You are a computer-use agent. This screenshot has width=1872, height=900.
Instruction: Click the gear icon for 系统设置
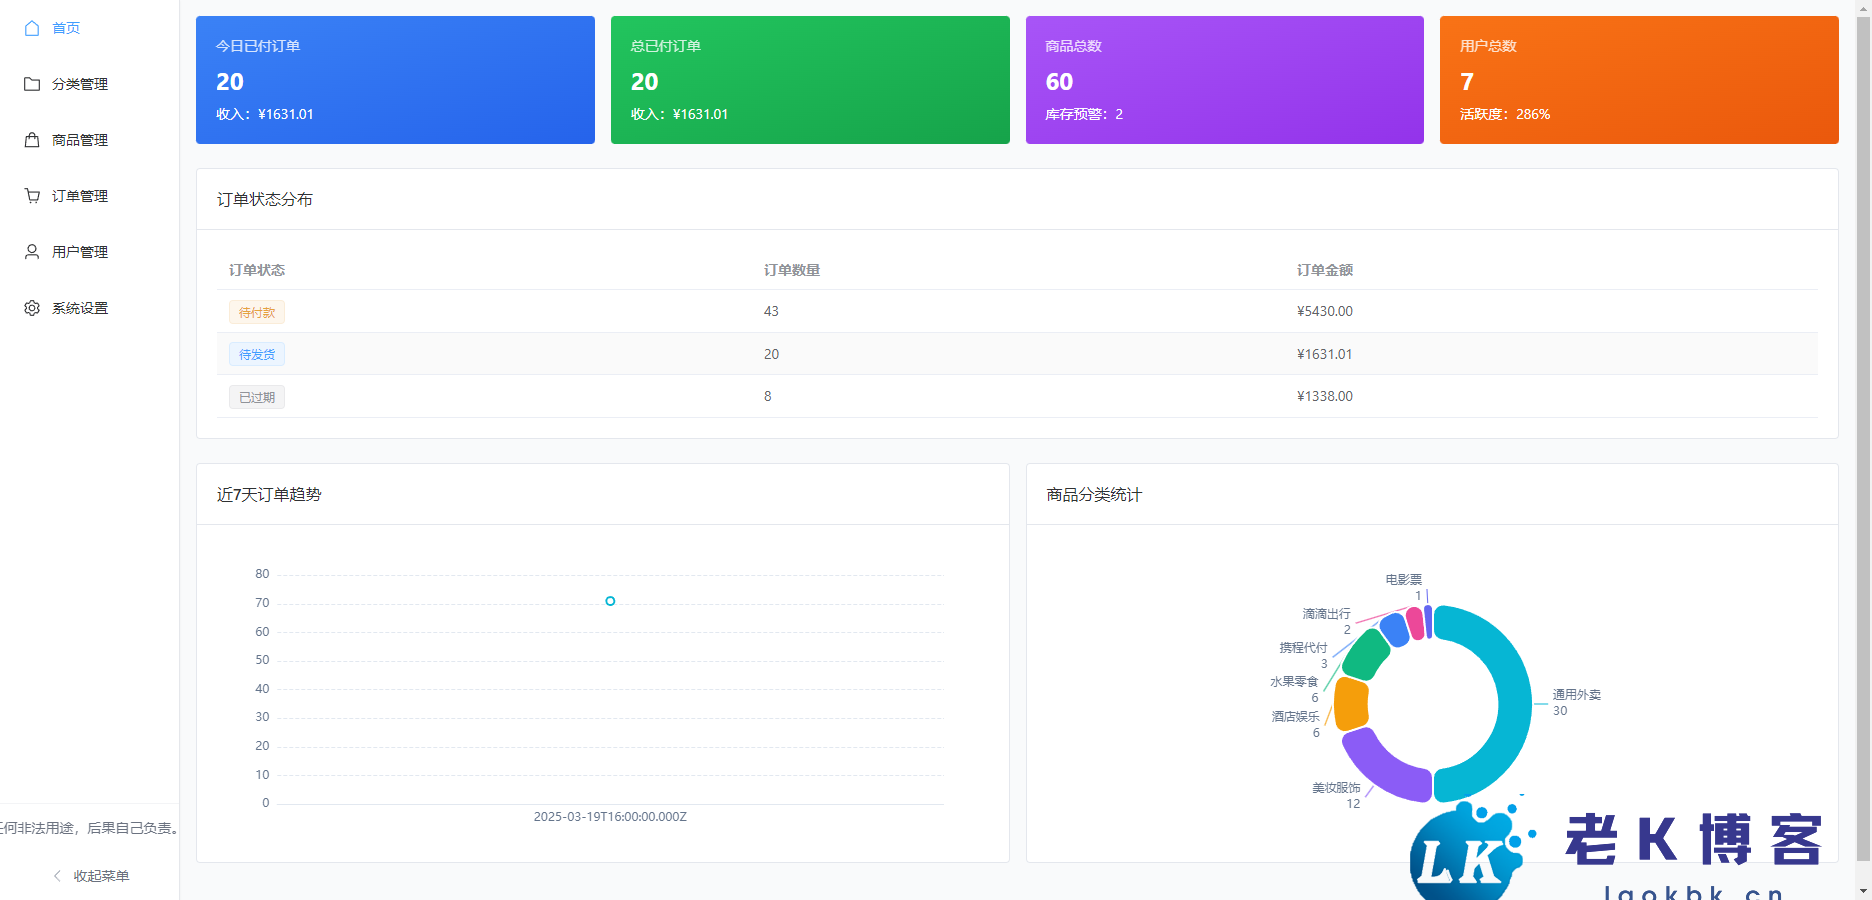coord(32,308)
